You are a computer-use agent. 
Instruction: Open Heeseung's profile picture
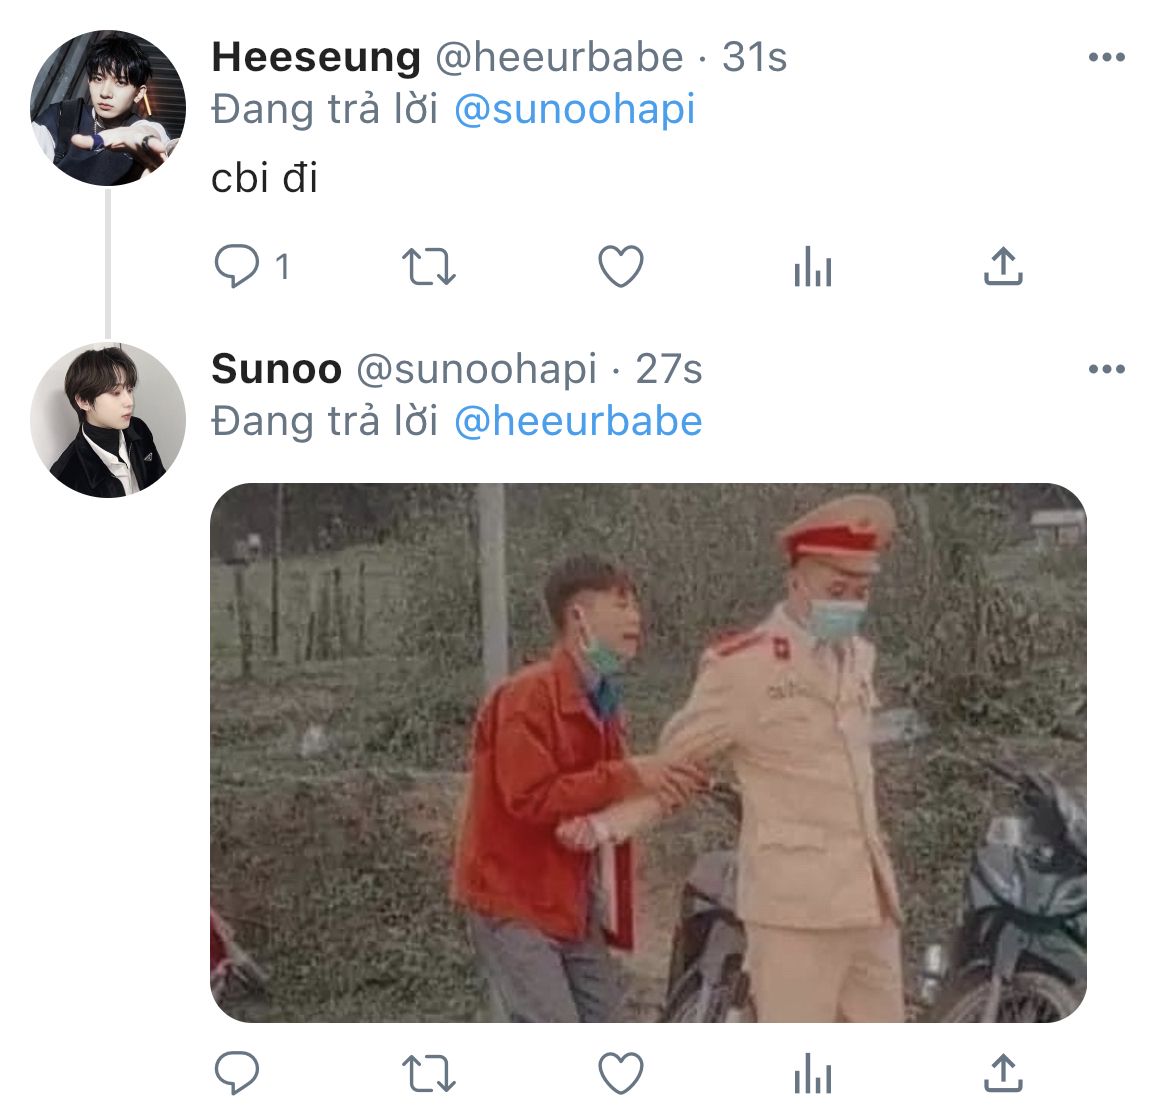[107, 107]
